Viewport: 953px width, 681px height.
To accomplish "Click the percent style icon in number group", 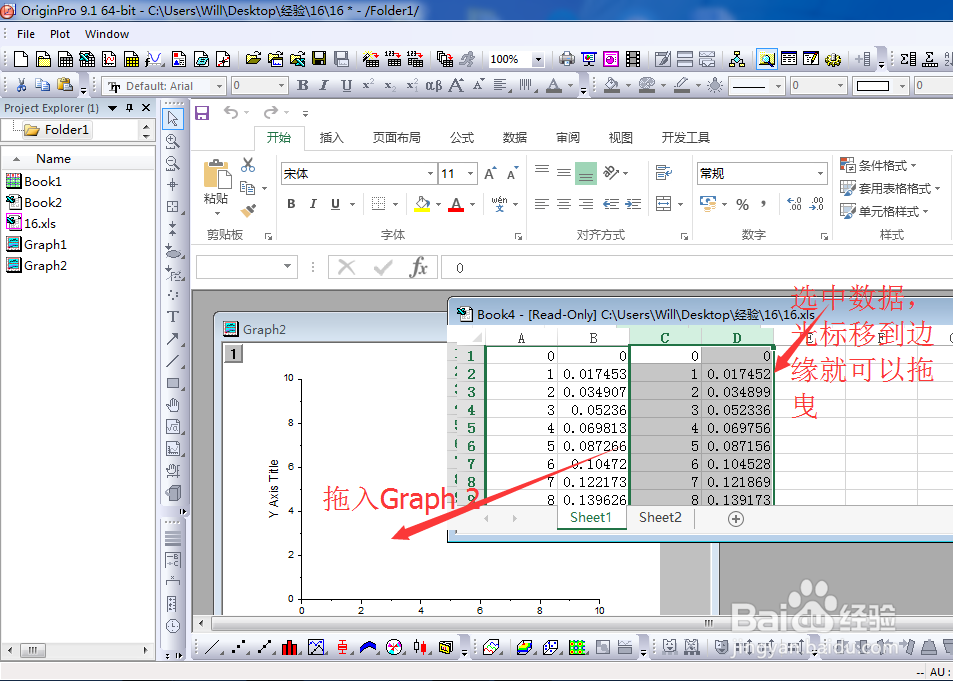I will click(x=742, y=204).
